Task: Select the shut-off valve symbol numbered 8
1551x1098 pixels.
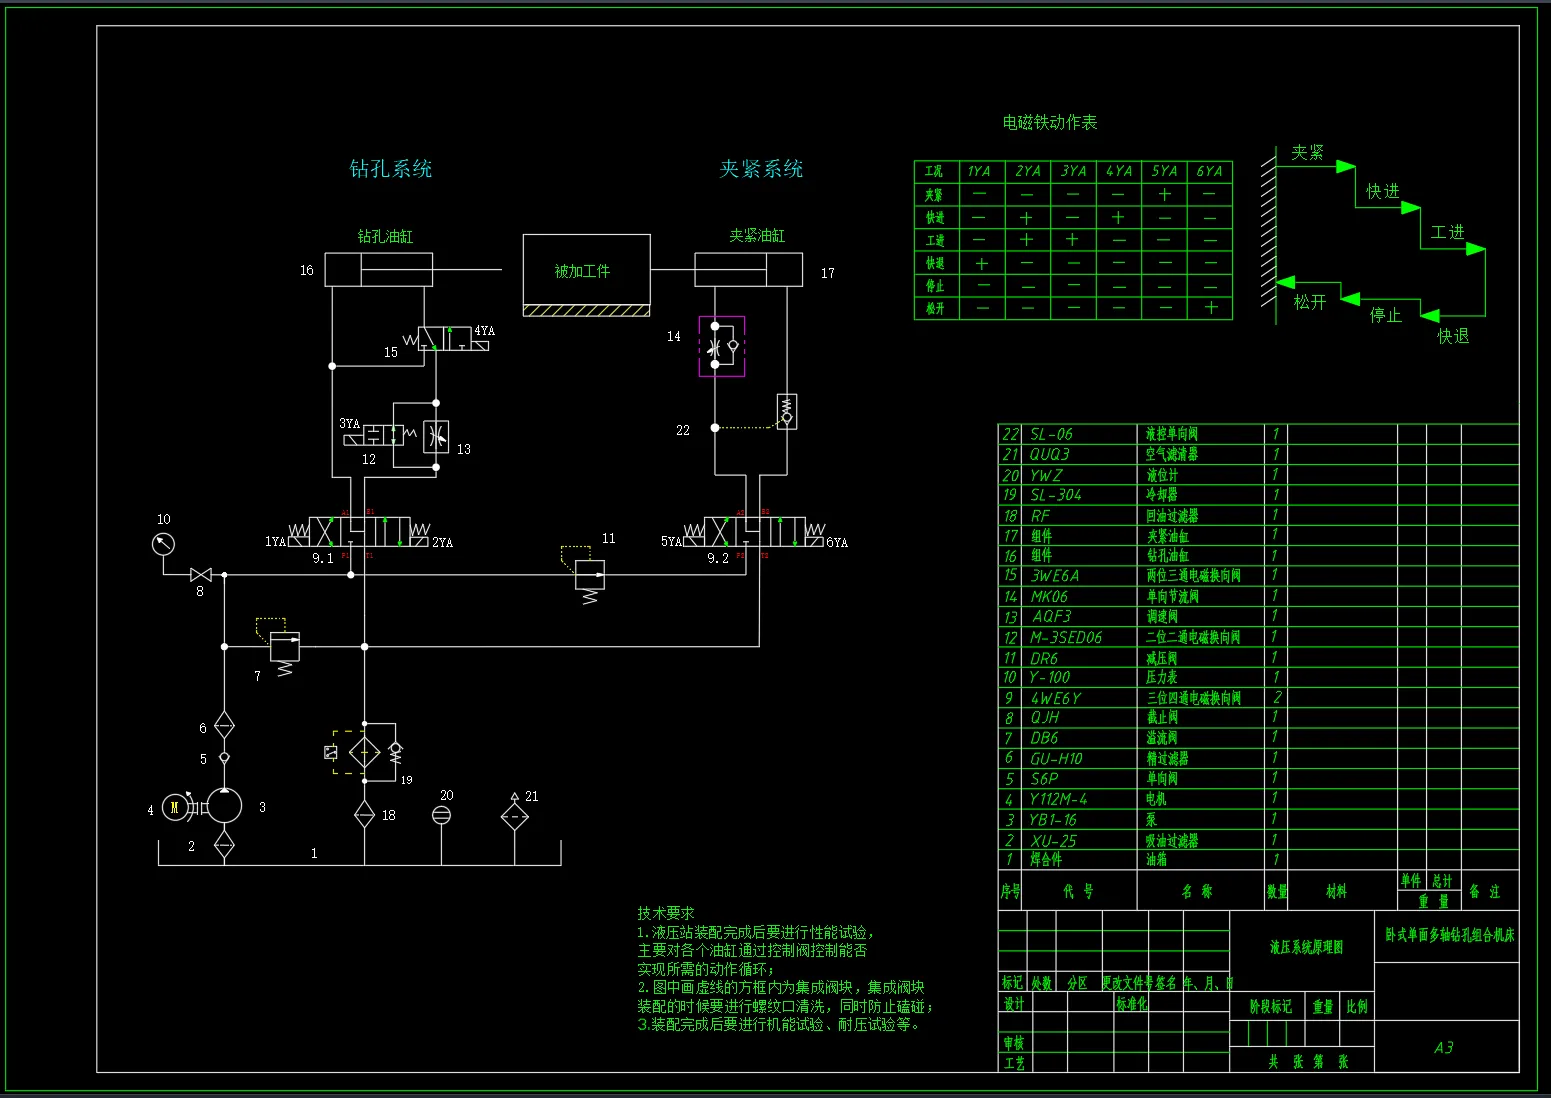Action: [201, 575]
